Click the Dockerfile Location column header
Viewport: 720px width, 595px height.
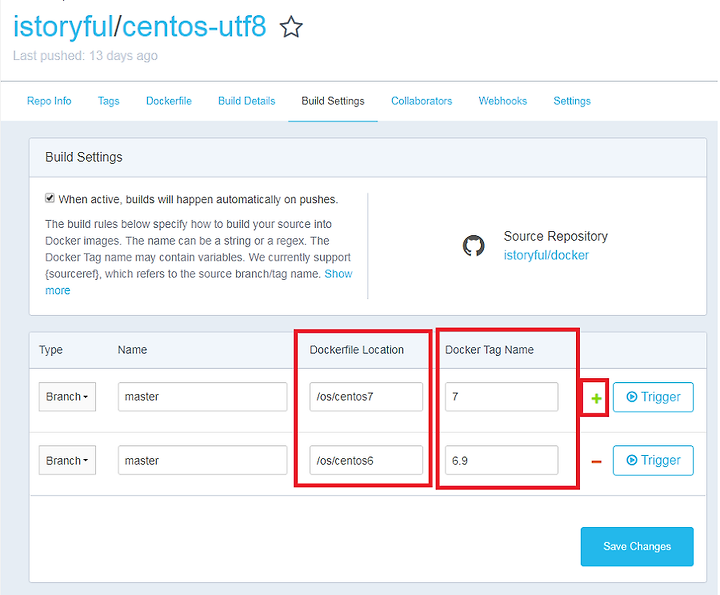pos(356,350)
